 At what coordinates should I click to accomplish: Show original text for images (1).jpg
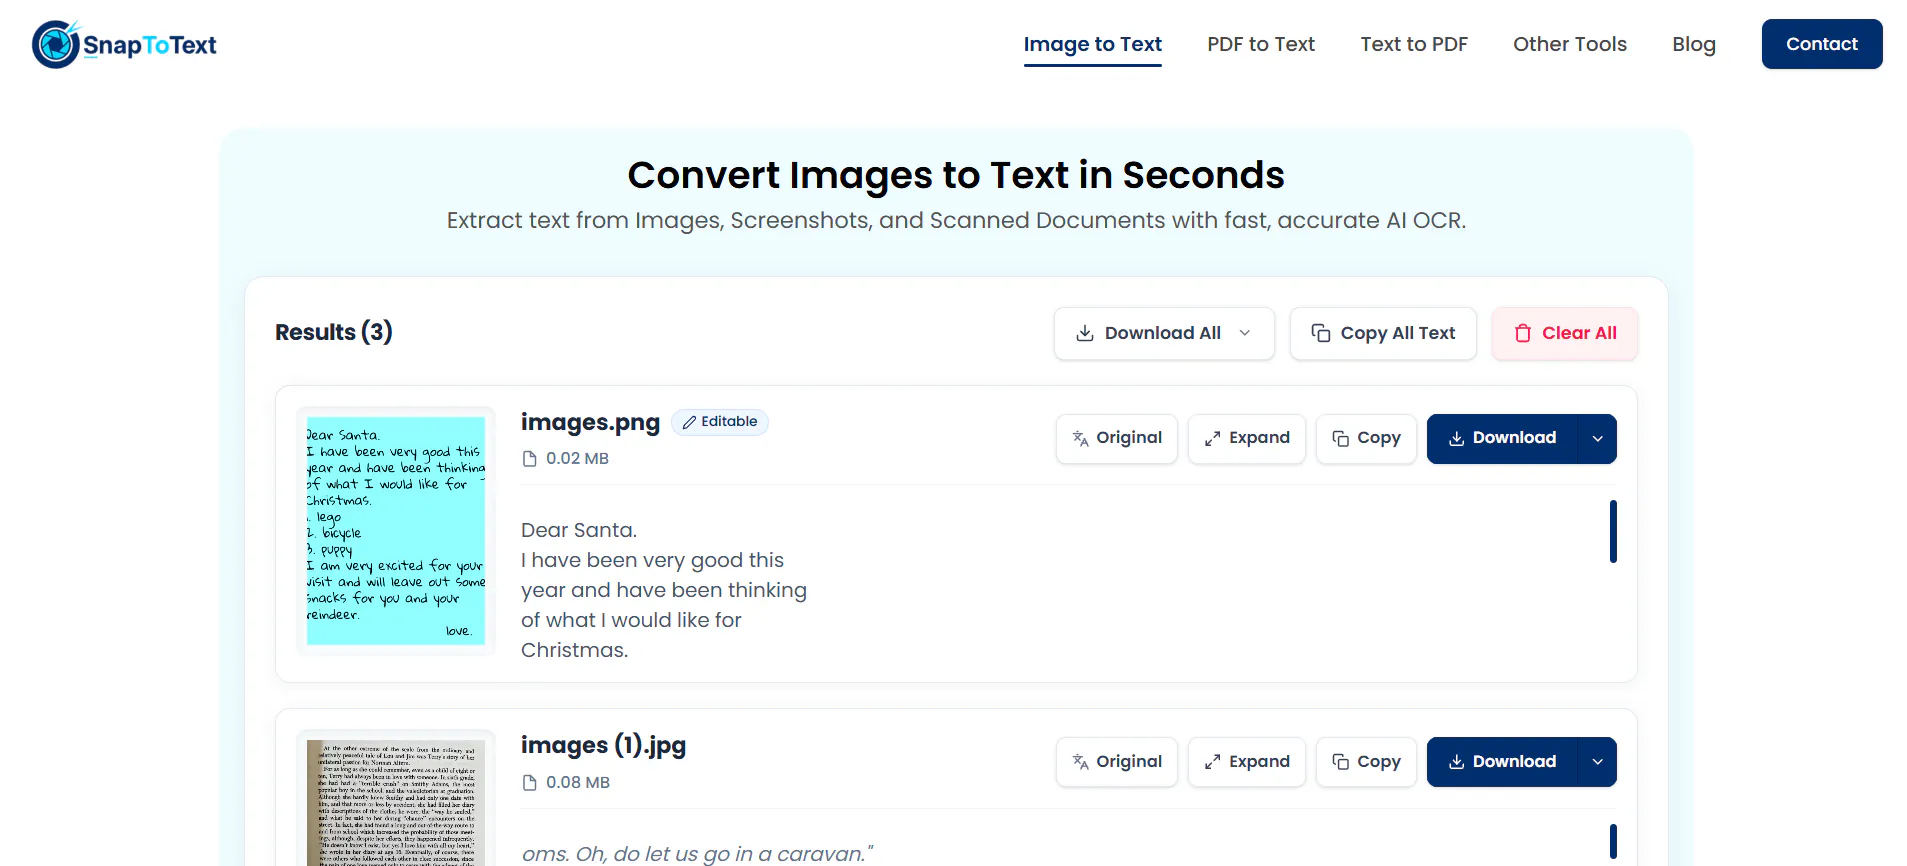tap(1116, 762)
